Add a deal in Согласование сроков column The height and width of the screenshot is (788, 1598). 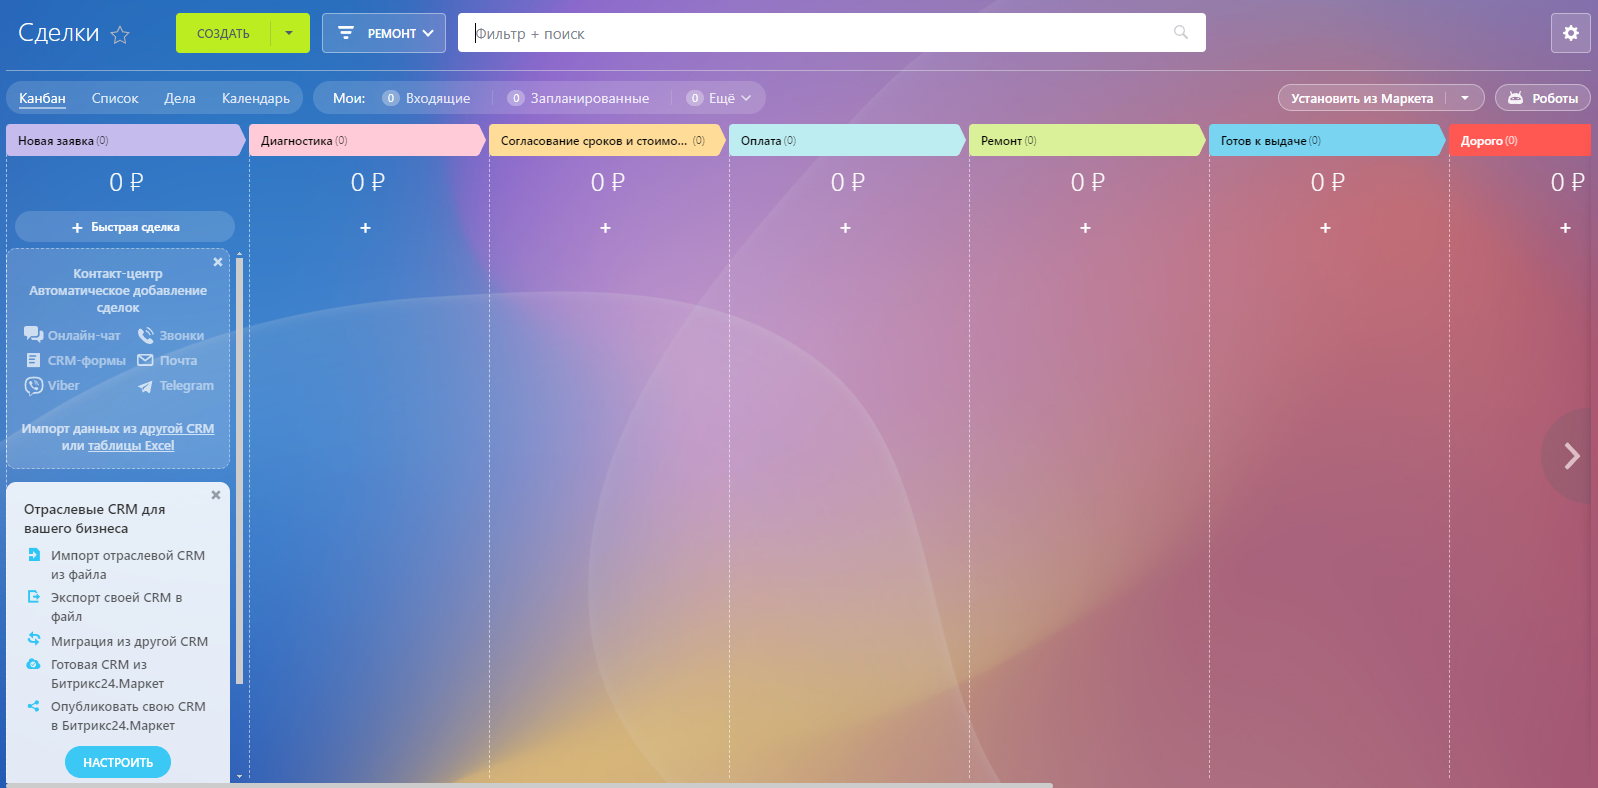click(605, 228)
